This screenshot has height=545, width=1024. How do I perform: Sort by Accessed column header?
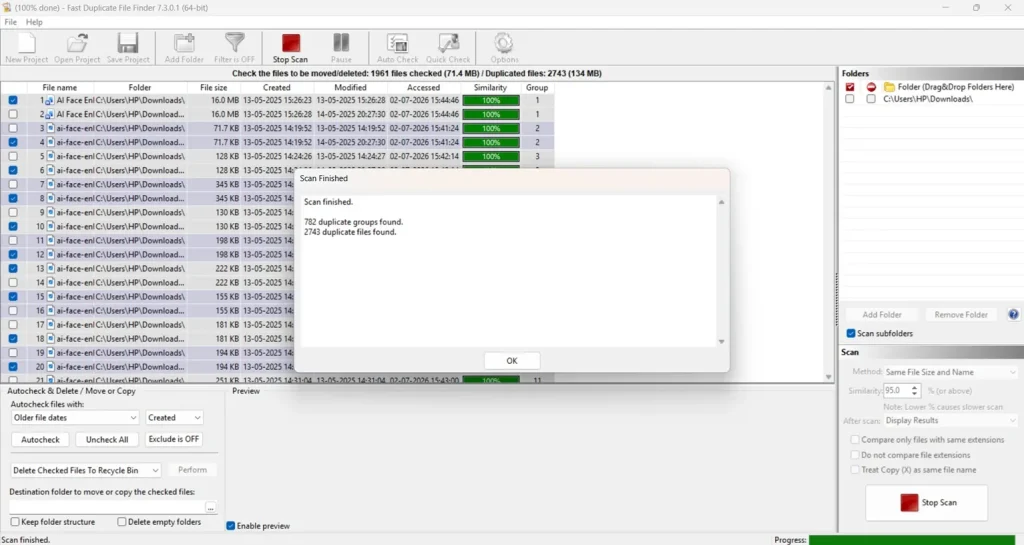(x=423, y=87)
